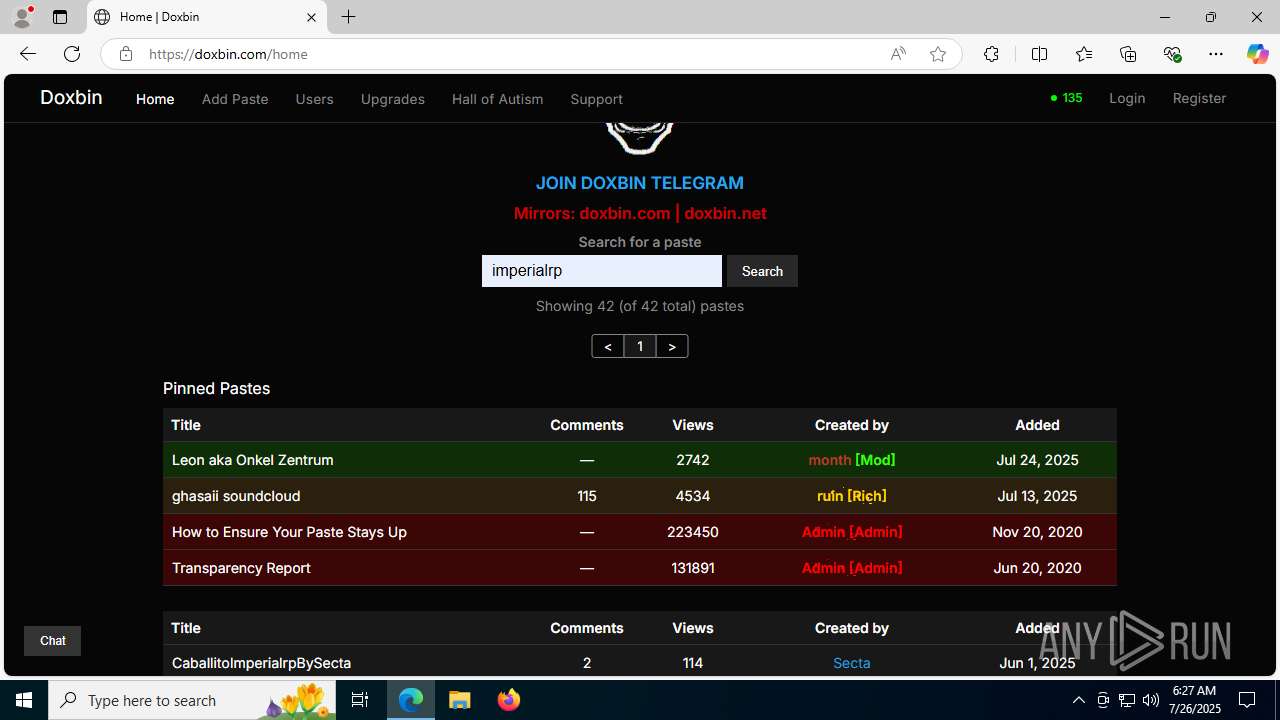Open JOIN DOXBIN TELEGRAM link

(640, 183)
